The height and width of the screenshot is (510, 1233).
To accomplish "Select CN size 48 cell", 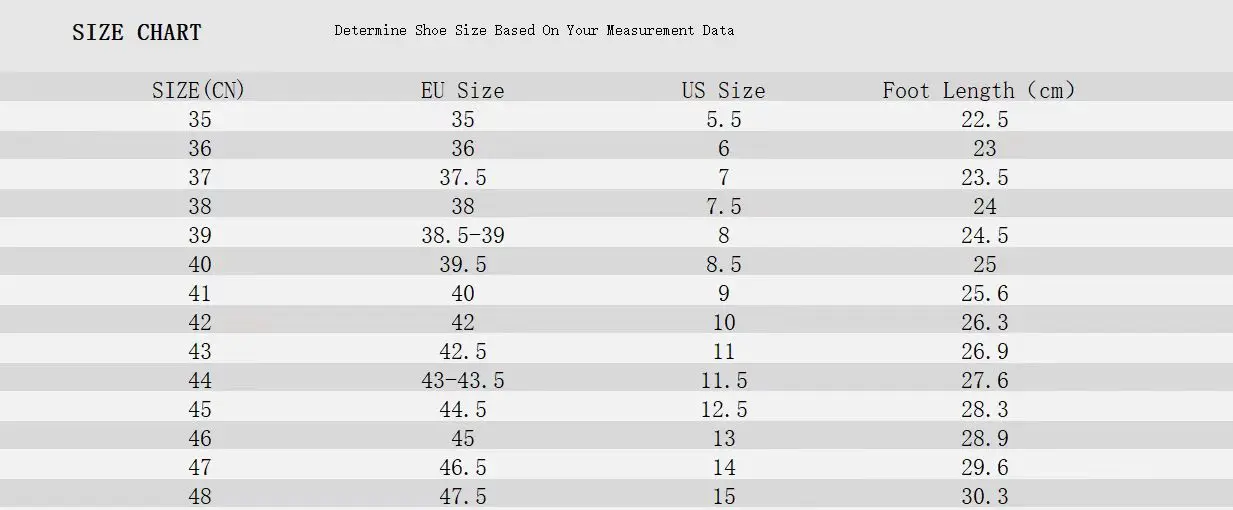I will (200, 496).
